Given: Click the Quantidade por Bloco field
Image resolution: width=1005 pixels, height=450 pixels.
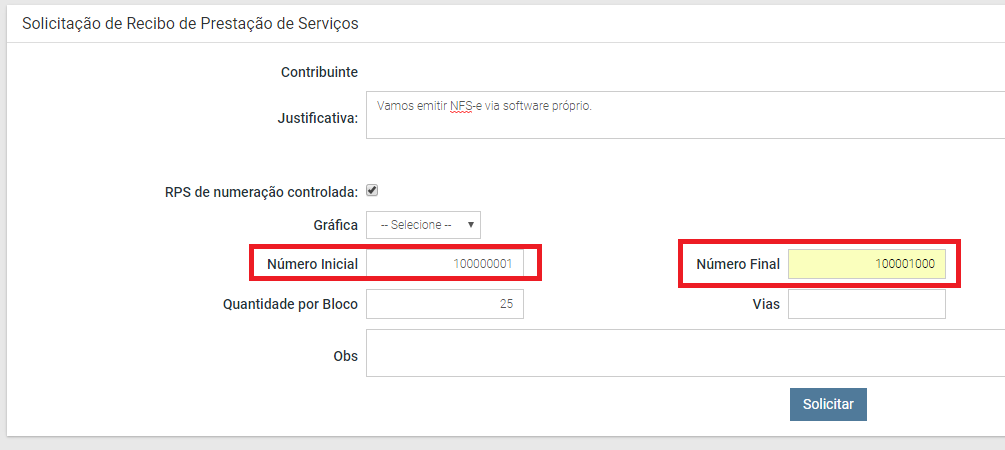Looking at the screenshot, I should 444,304.
